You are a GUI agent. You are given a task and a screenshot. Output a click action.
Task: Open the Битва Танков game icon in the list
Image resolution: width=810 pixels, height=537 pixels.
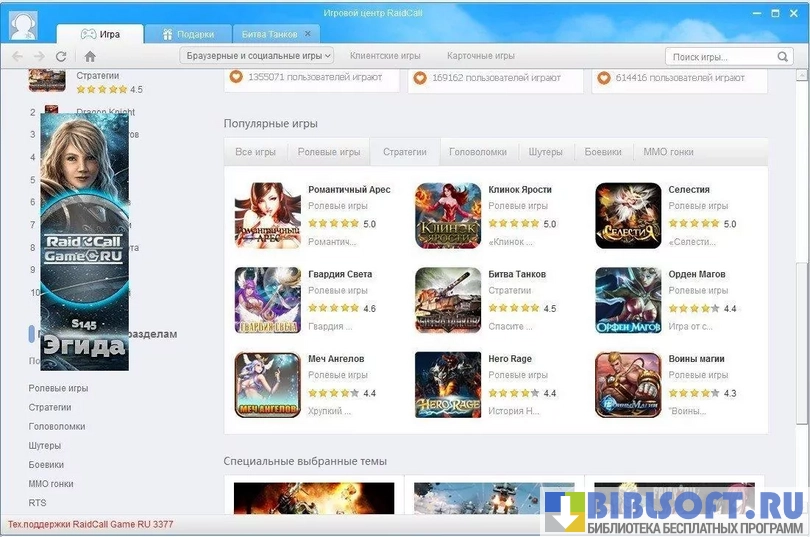click(x=448, y=300)
